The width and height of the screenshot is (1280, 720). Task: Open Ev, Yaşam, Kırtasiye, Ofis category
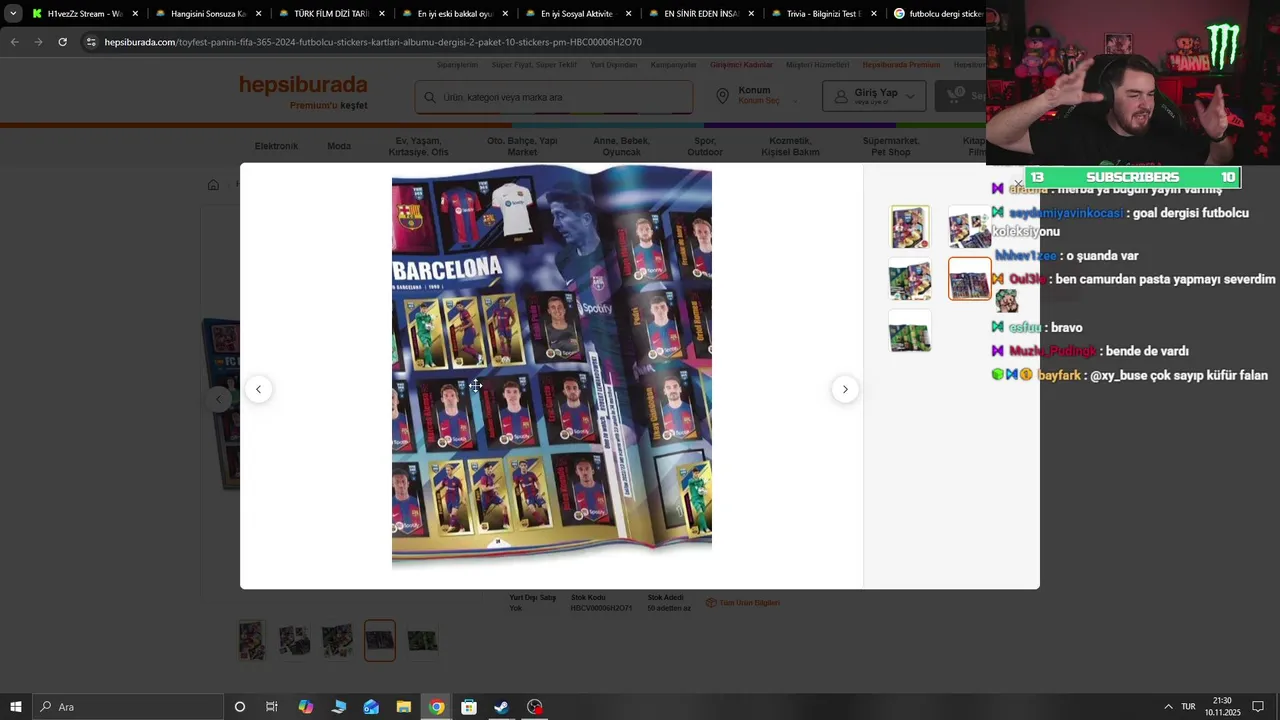point(418,146)
